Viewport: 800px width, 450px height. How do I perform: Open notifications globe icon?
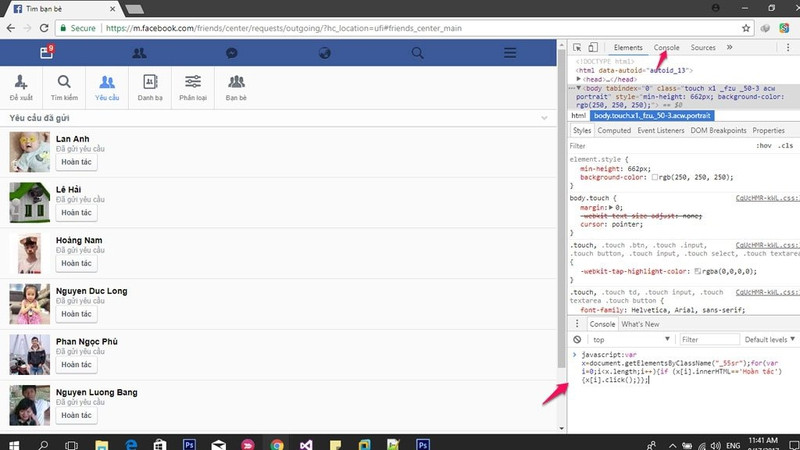[324, 53]
